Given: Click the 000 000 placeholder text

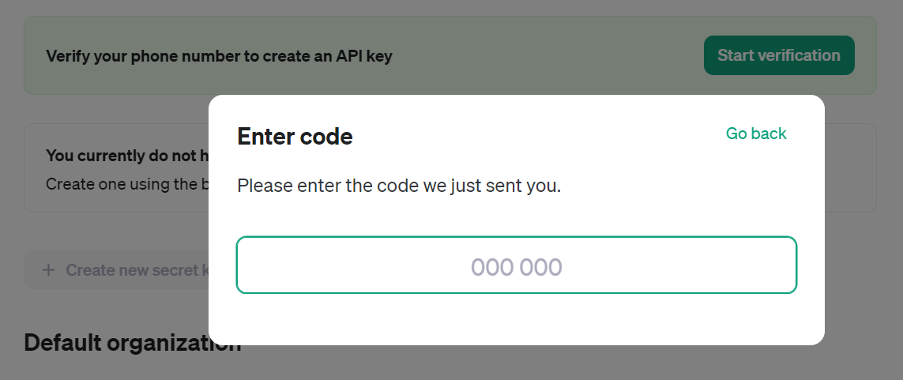Looking at the screenshot, I should click(516, 267).
